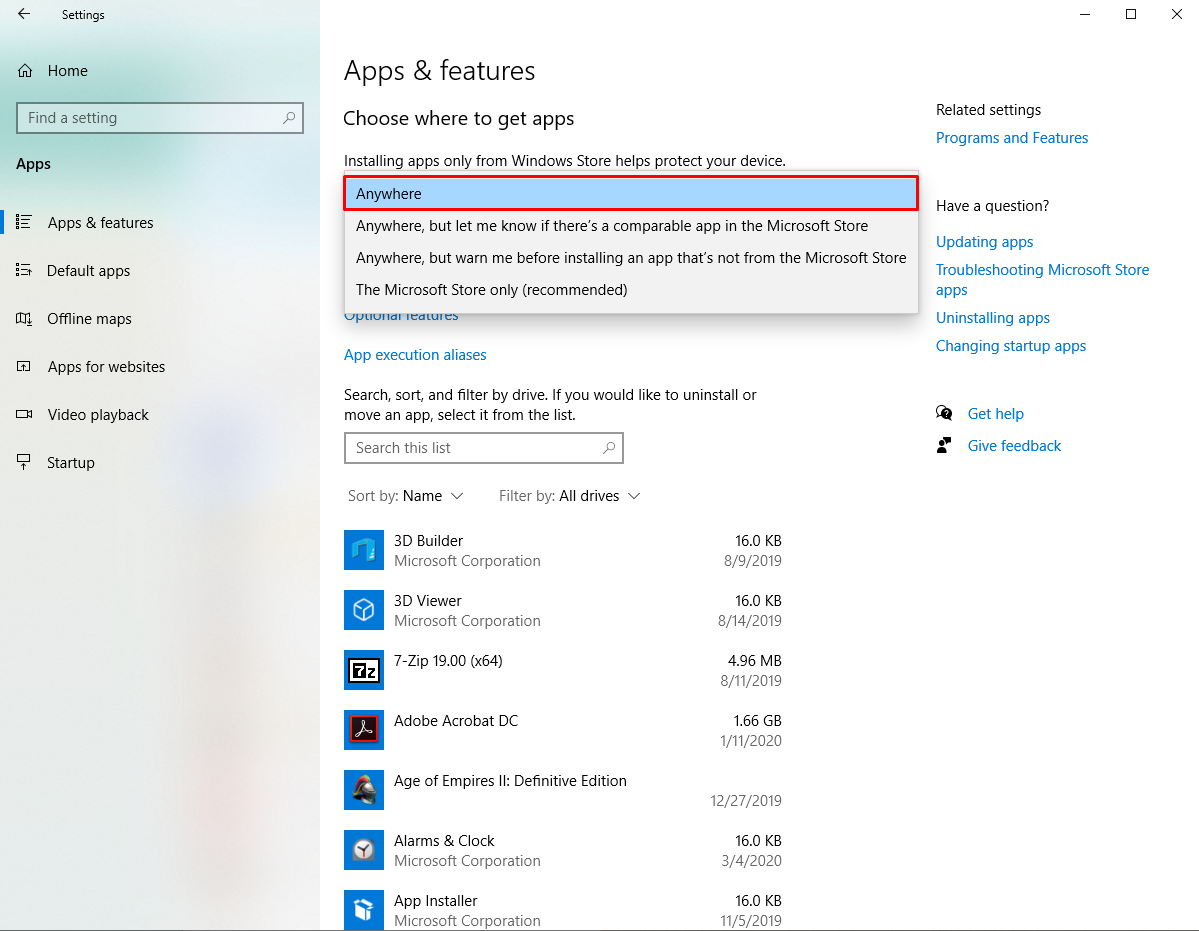Select Adobe Acrobat DC entry
Screen dimensions: 1199x931
(x=563, y=730)
